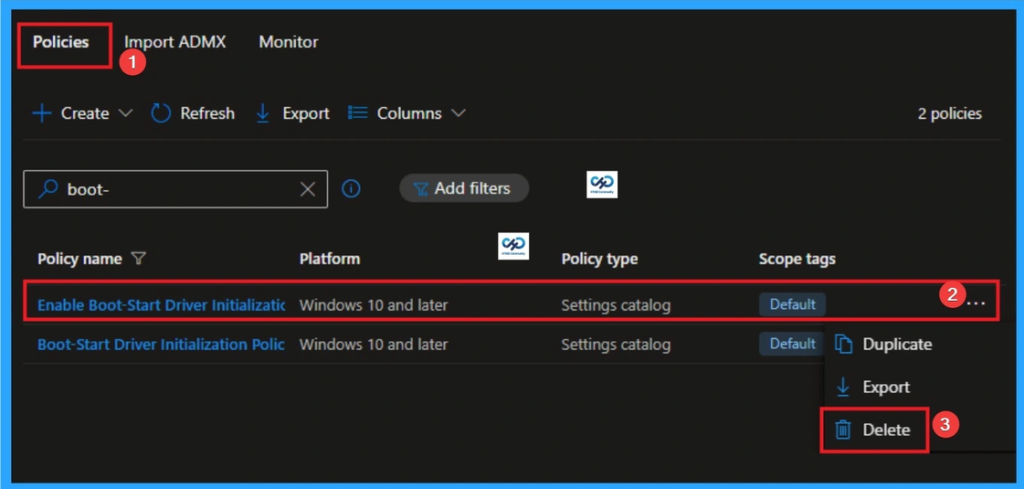1024x489 pixels.
Task: Sort by Policy name column header
Action: click(x=80, y=259)
